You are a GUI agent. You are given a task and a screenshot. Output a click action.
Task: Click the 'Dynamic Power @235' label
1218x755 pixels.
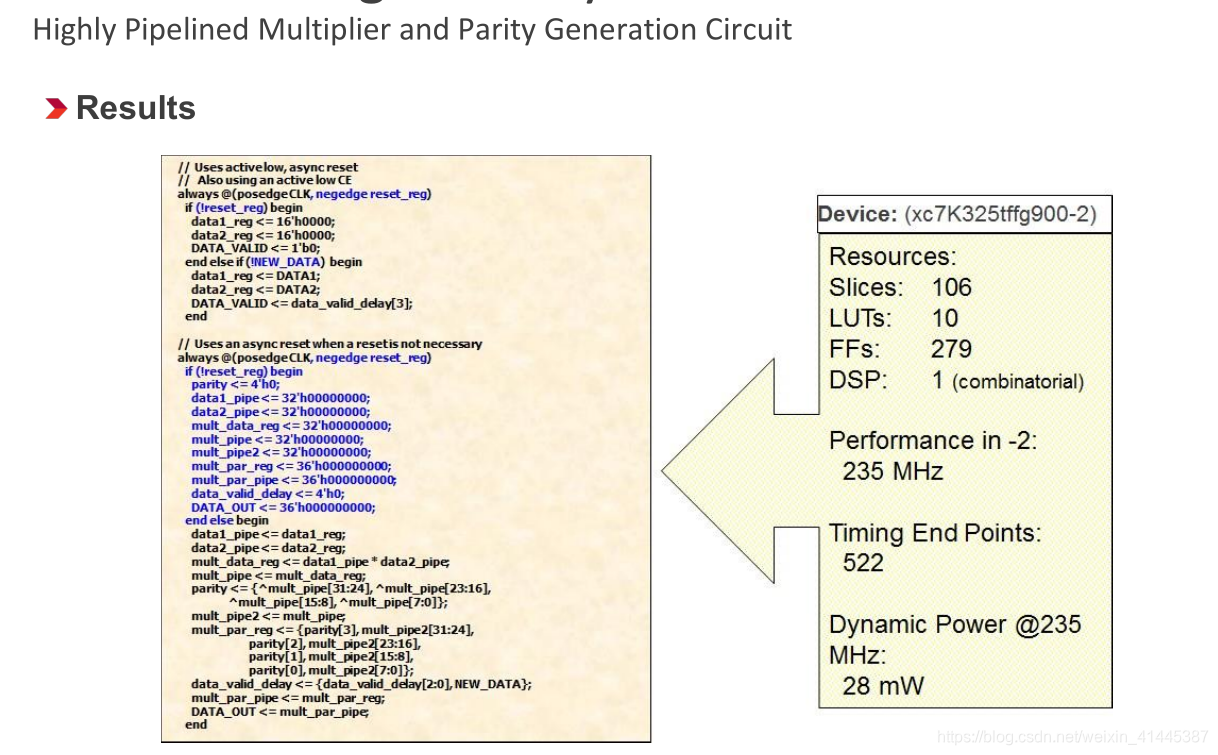tap(955, 625)
